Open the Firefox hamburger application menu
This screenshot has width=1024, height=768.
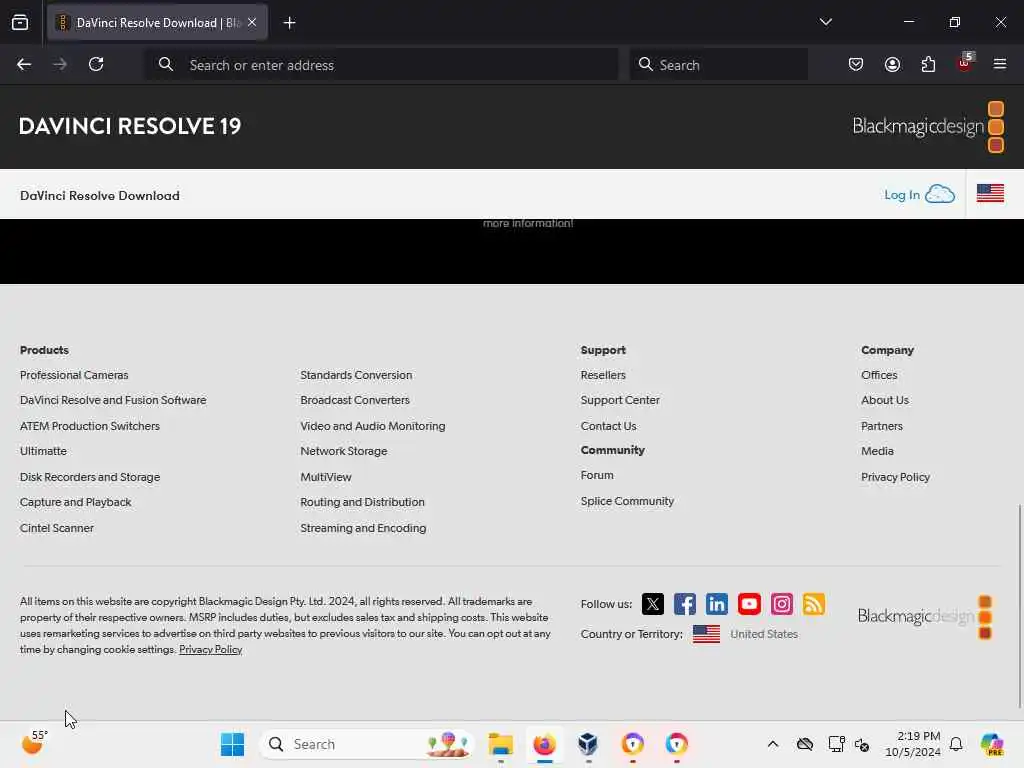tap(999, 64)
